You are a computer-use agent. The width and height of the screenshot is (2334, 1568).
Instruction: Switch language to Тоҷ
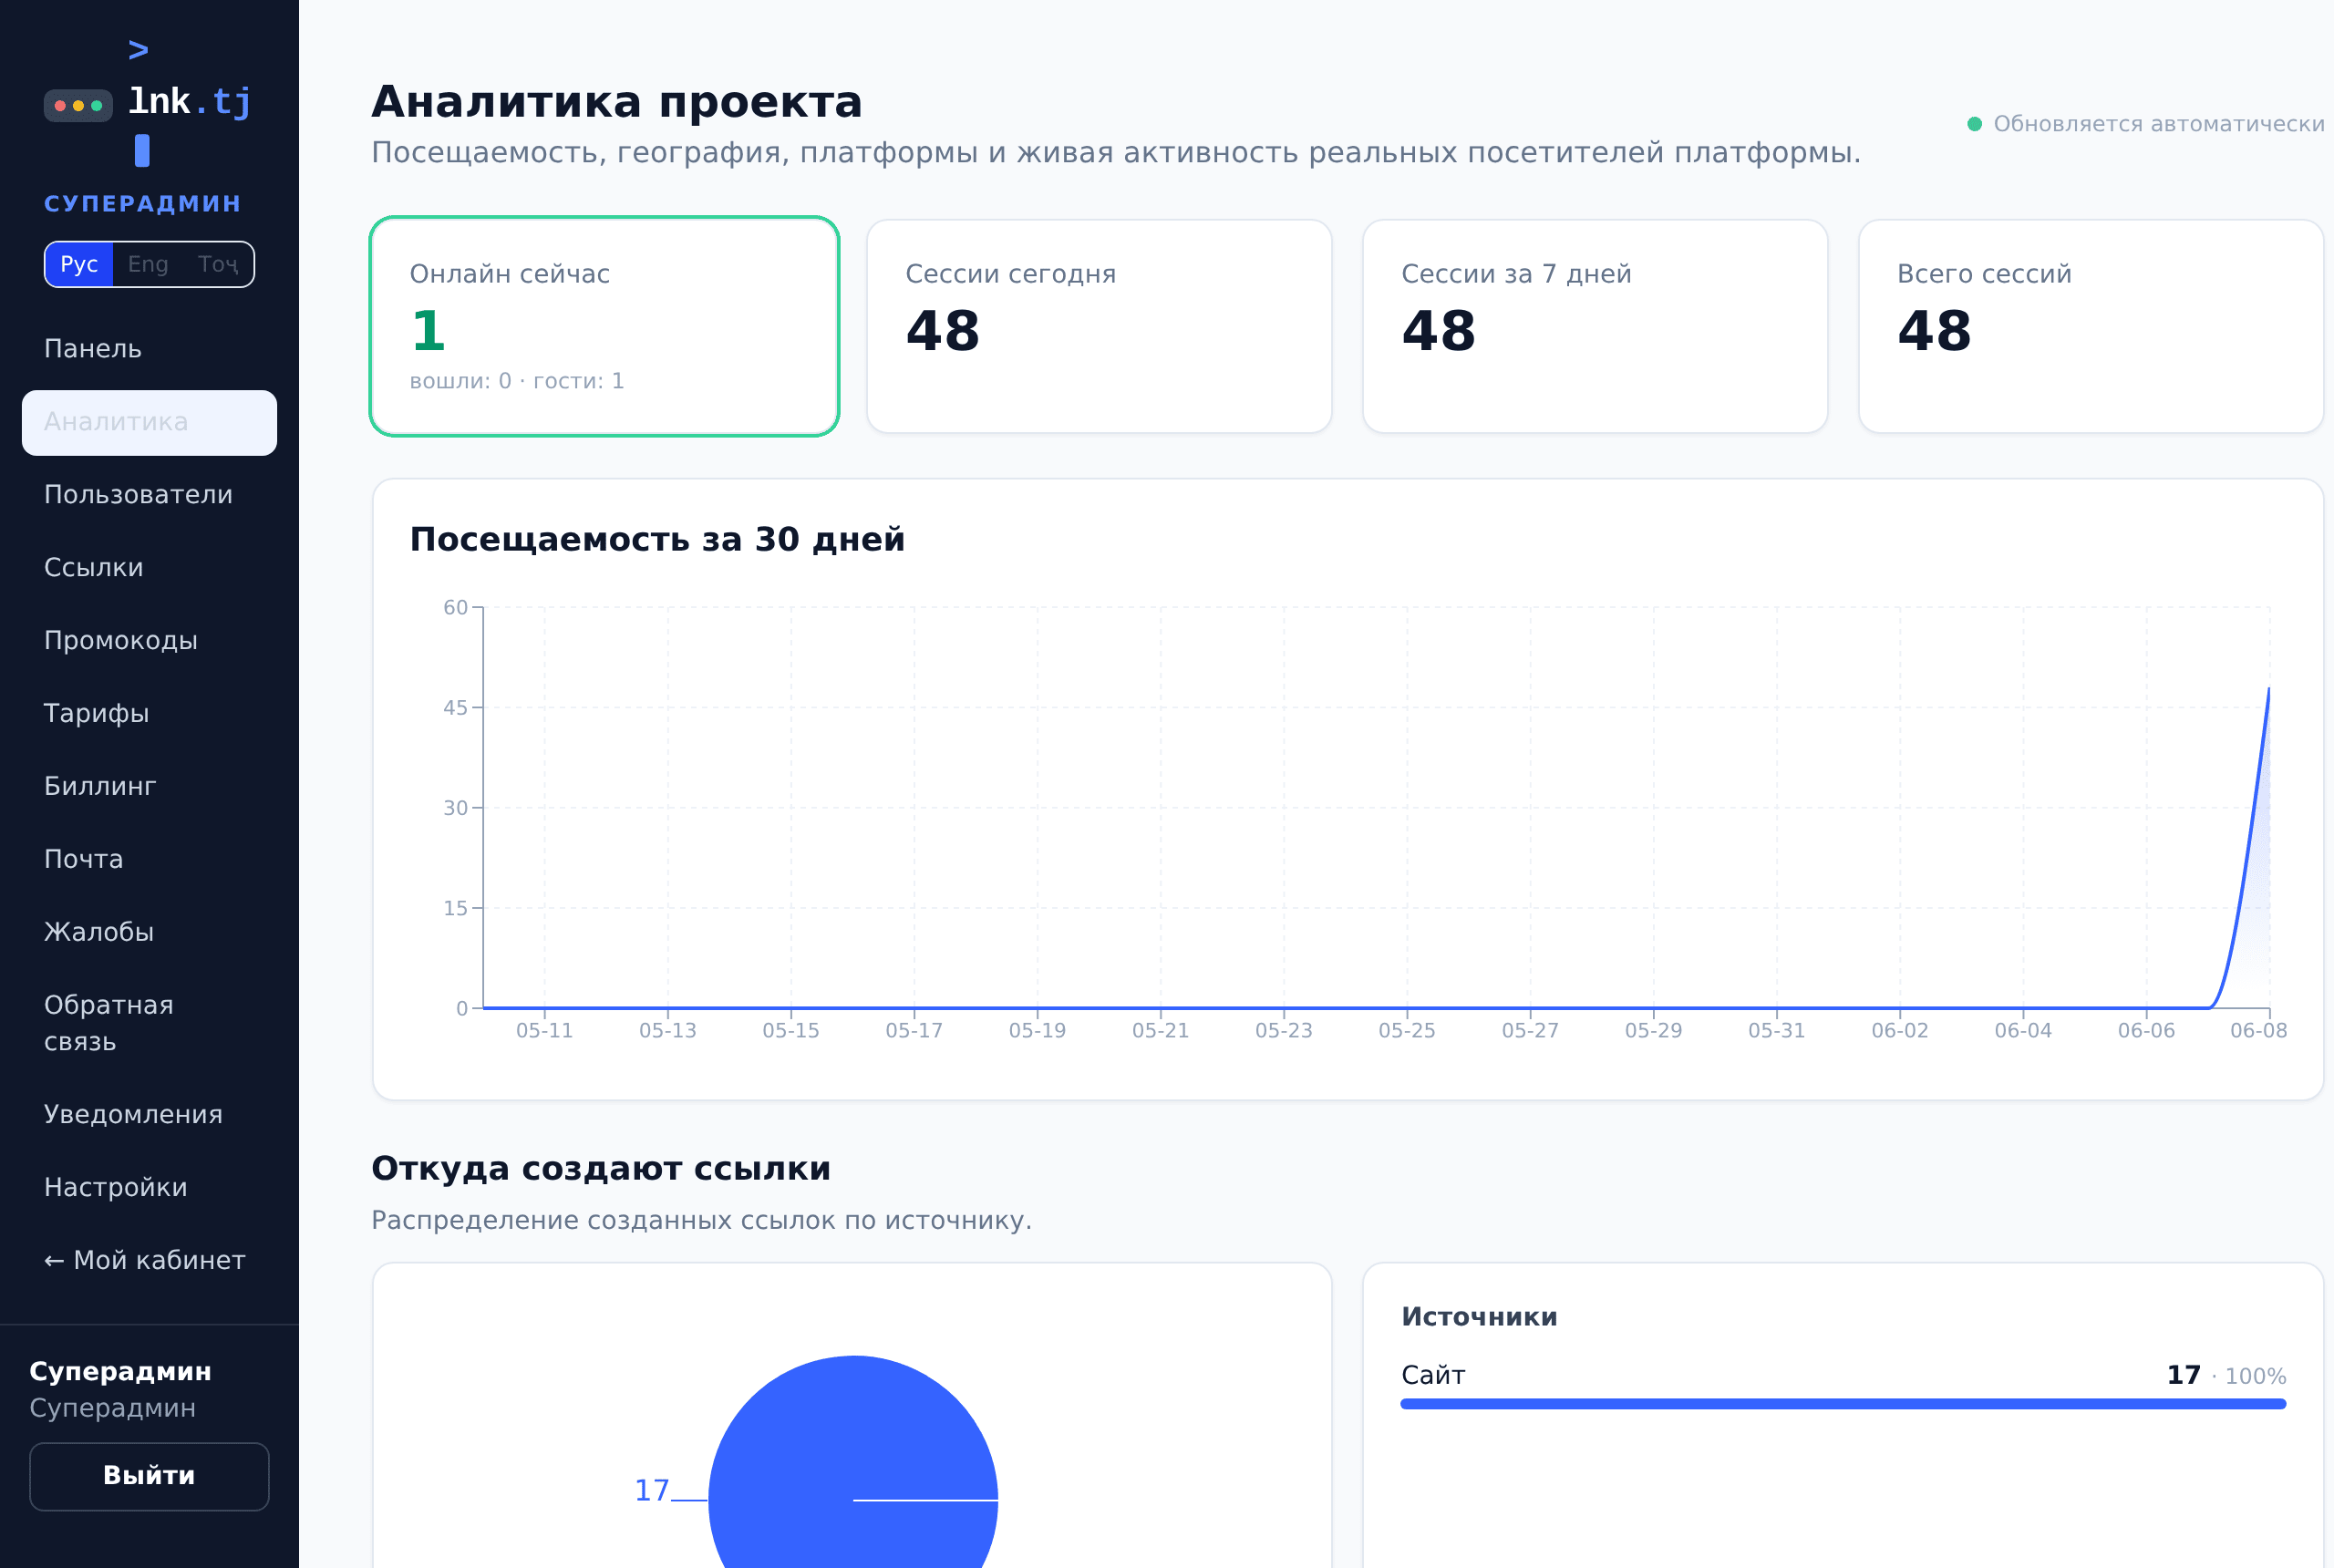coord(218,264)
